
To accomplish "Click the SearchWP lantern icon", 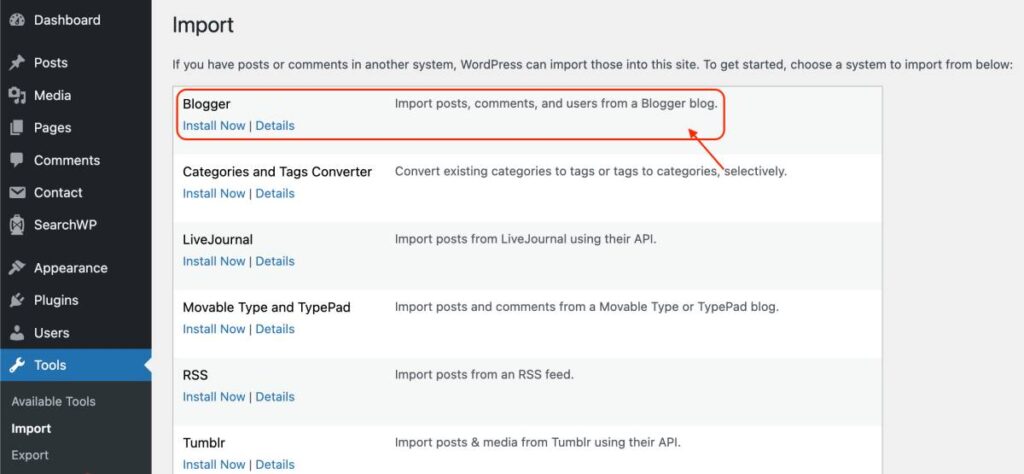I will point(17,225).
